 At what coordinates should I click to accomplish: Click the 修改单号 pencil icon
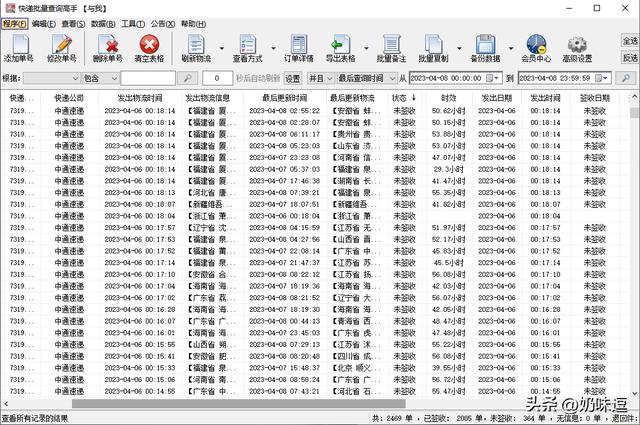click(61, 47)
